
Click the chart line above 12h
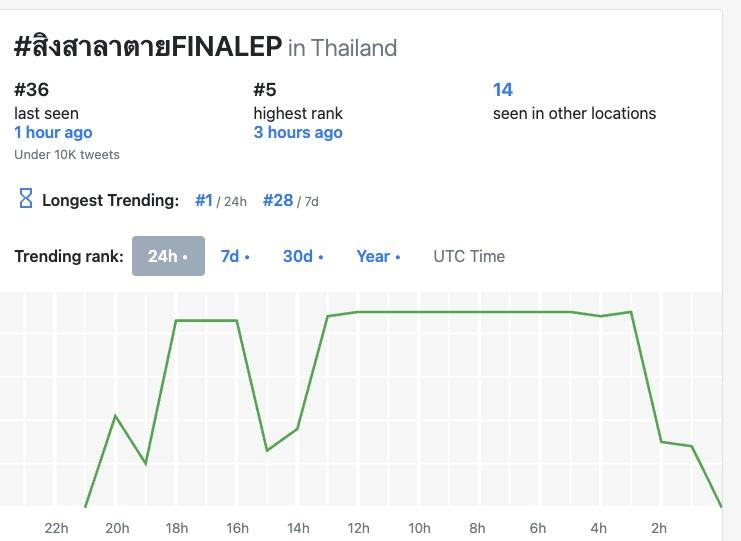[358, 312]
